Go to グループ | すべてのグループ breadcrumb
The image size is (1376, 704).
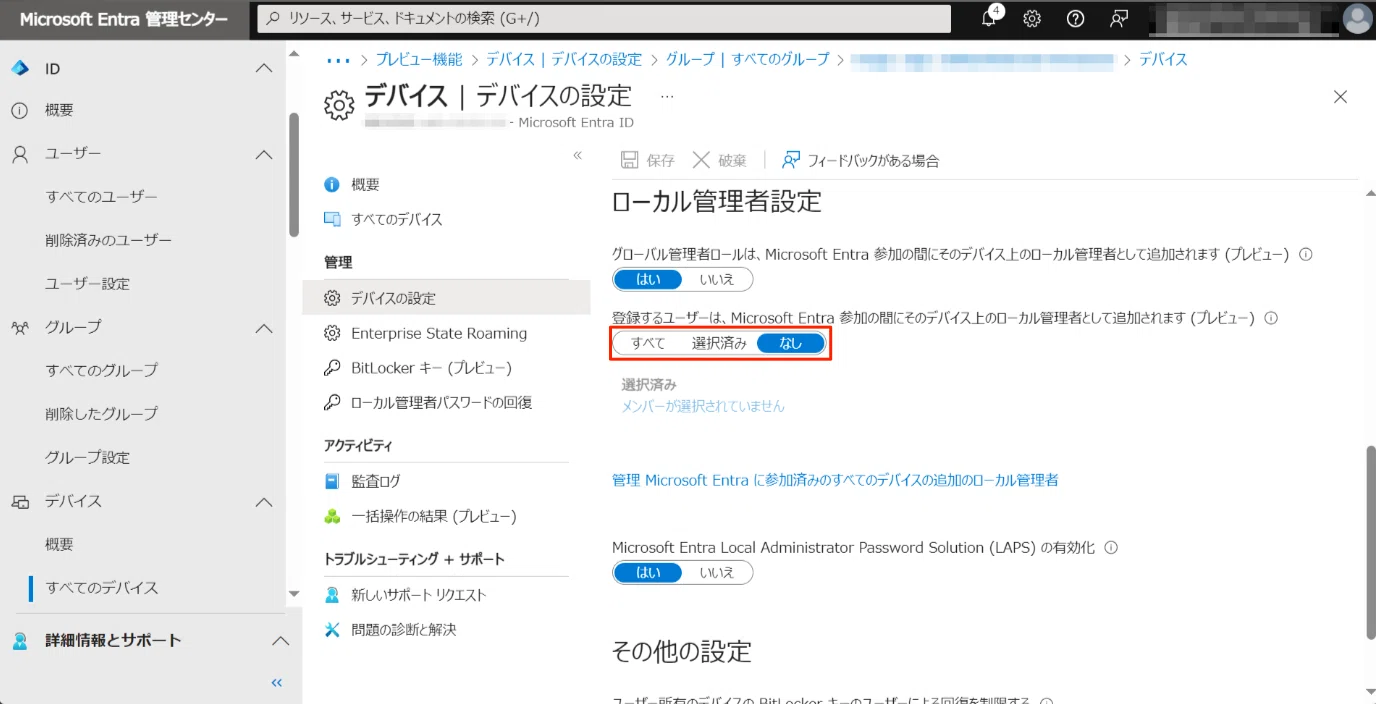[748, 60]
